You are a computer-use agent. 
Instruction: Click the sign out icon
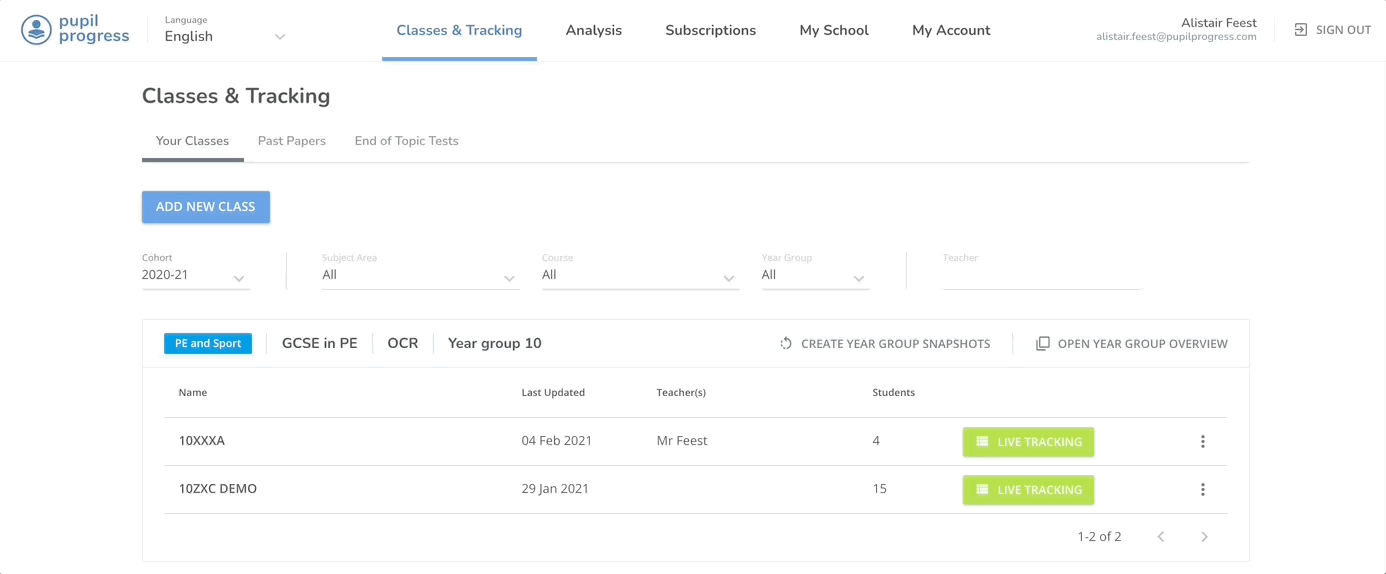[1300, 30]
